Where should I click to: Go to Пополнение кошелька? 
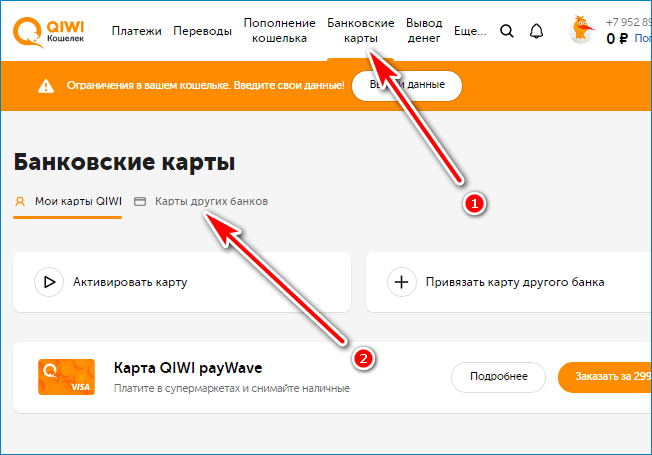pos(279,30)
